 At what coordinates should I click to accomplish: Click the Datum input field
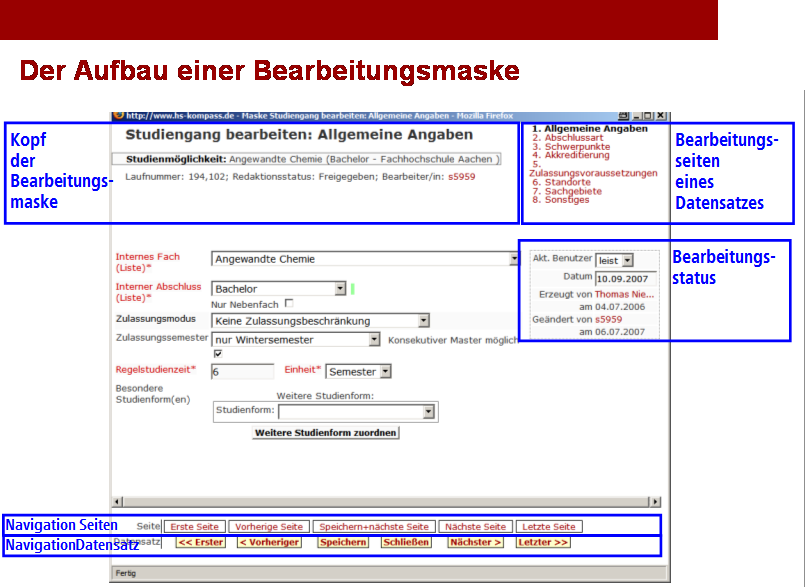click(626, 279)
